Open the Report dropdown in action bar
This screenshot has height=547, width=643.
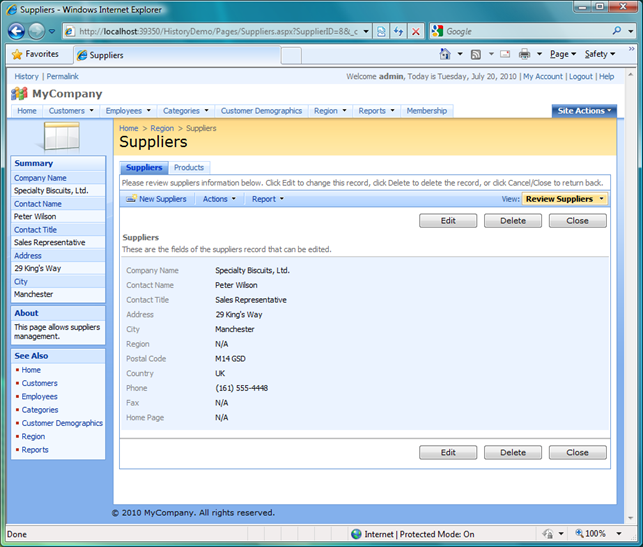point(267,199)
